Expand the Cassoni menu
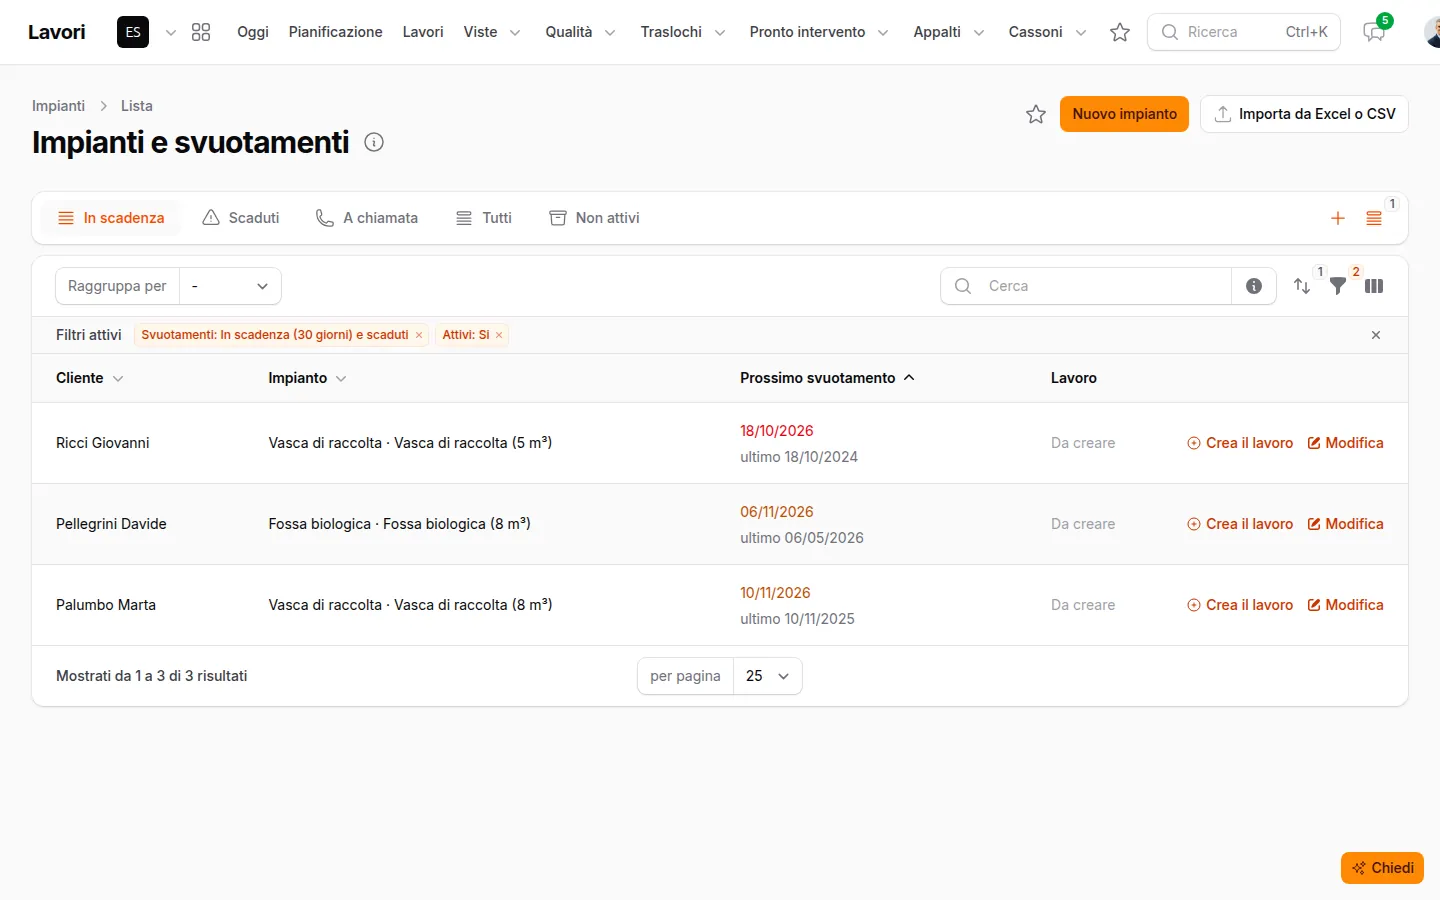Image resolution: width=1440 pixels, height=900 pixels. click(x=1047, y=32)
